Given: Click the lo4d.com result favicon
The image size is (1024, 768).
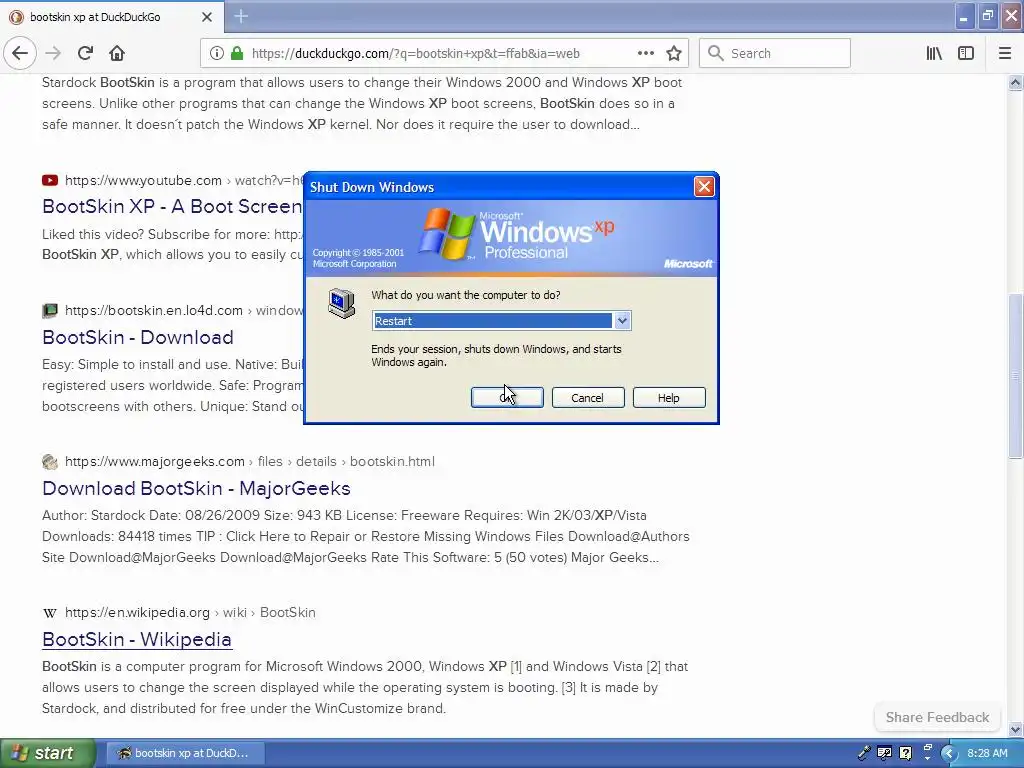Looking at the screenshot, I should tap(50, 310).
